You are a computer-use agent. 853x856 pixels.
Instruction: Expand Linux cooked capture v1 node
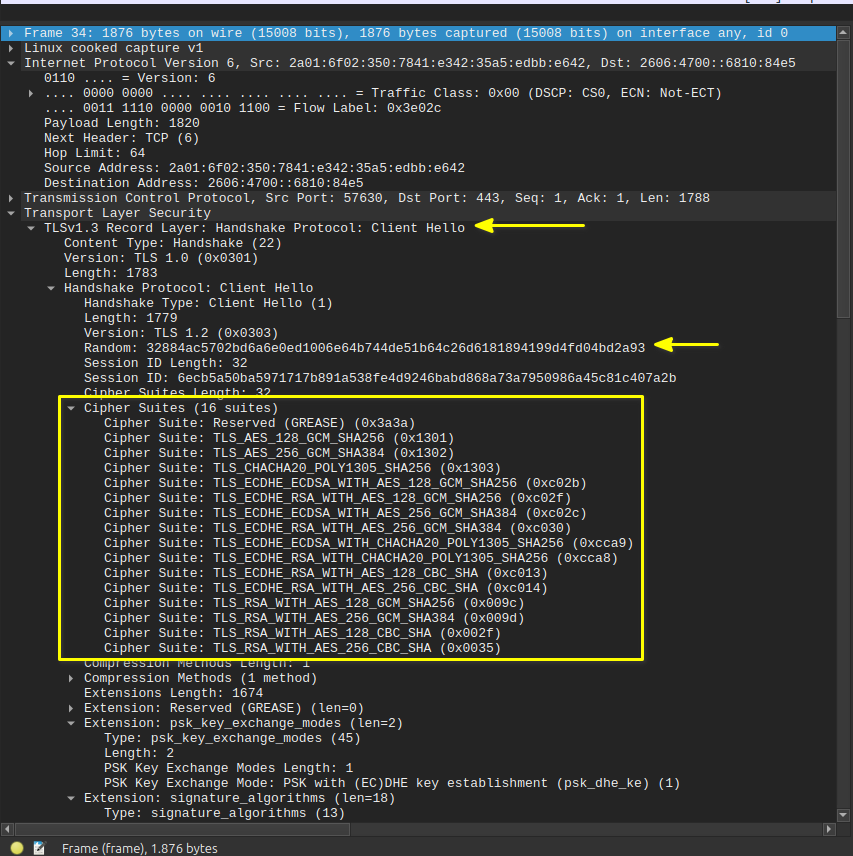[x=11, y=48]
